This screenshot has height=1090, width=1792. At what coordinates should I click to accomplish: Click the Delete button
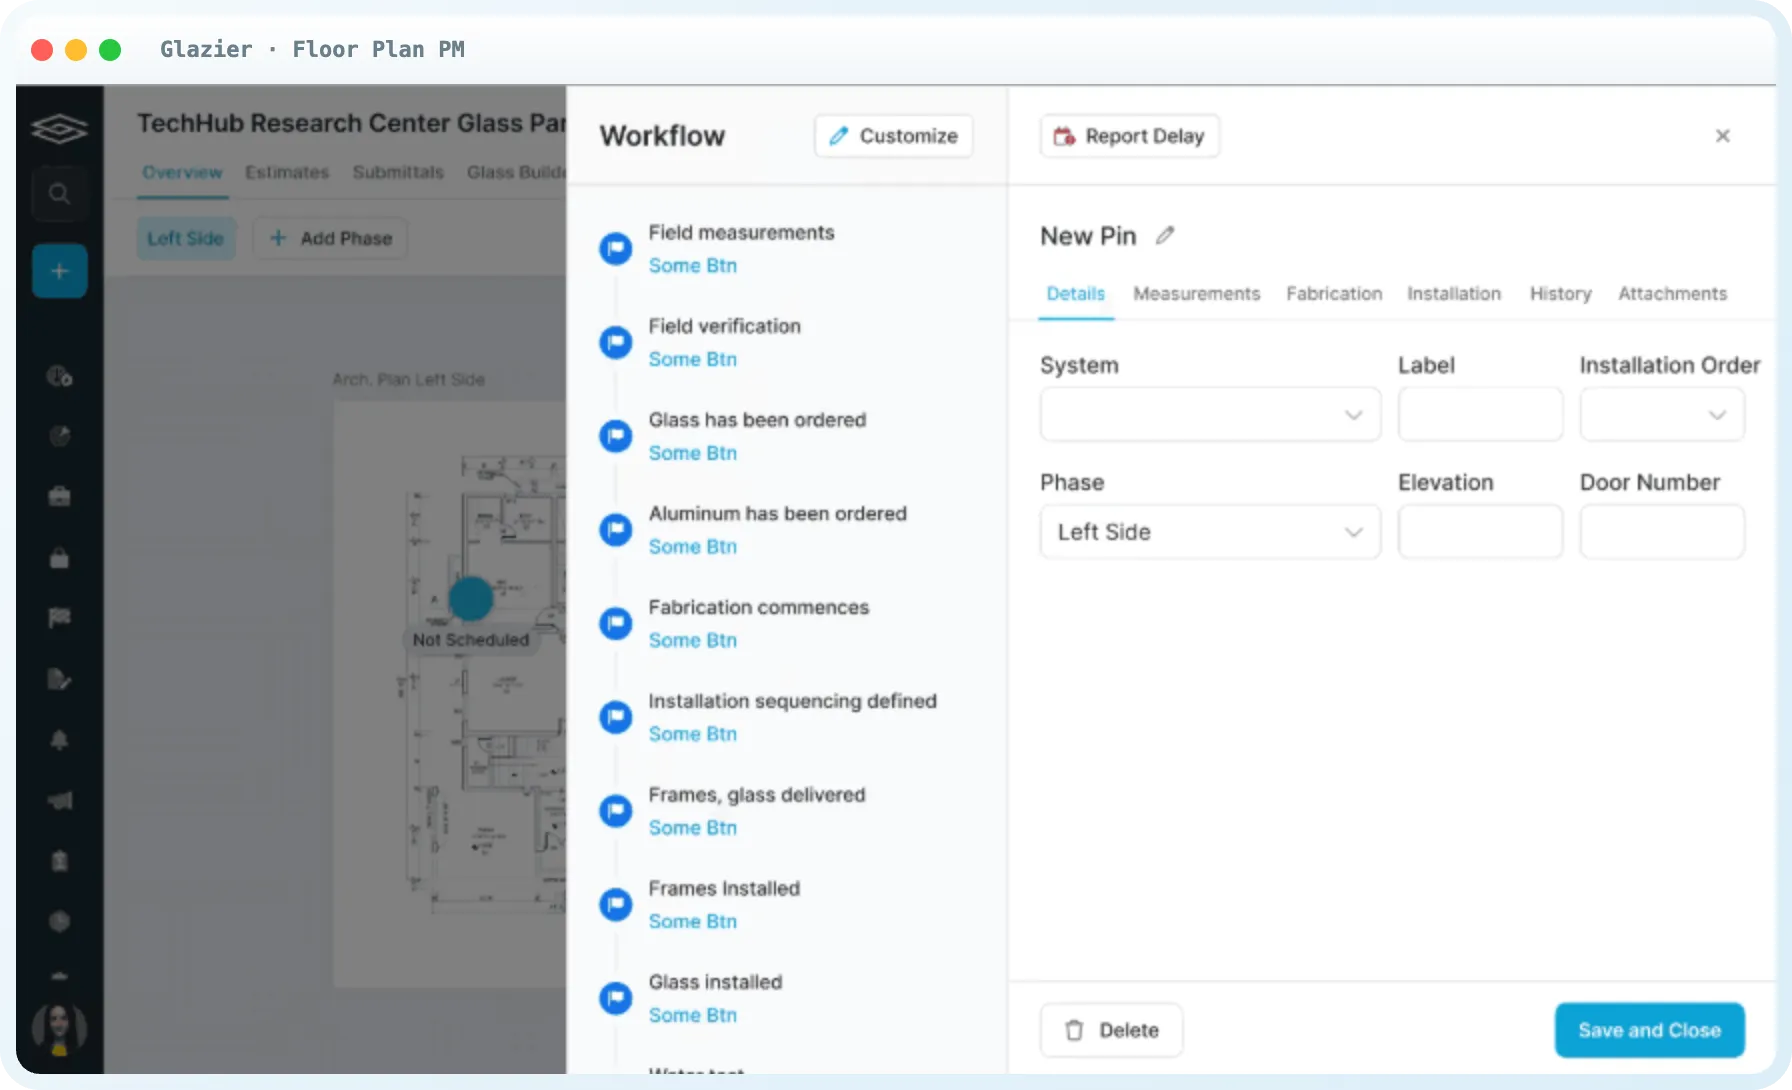(x=1112, y=1030)
